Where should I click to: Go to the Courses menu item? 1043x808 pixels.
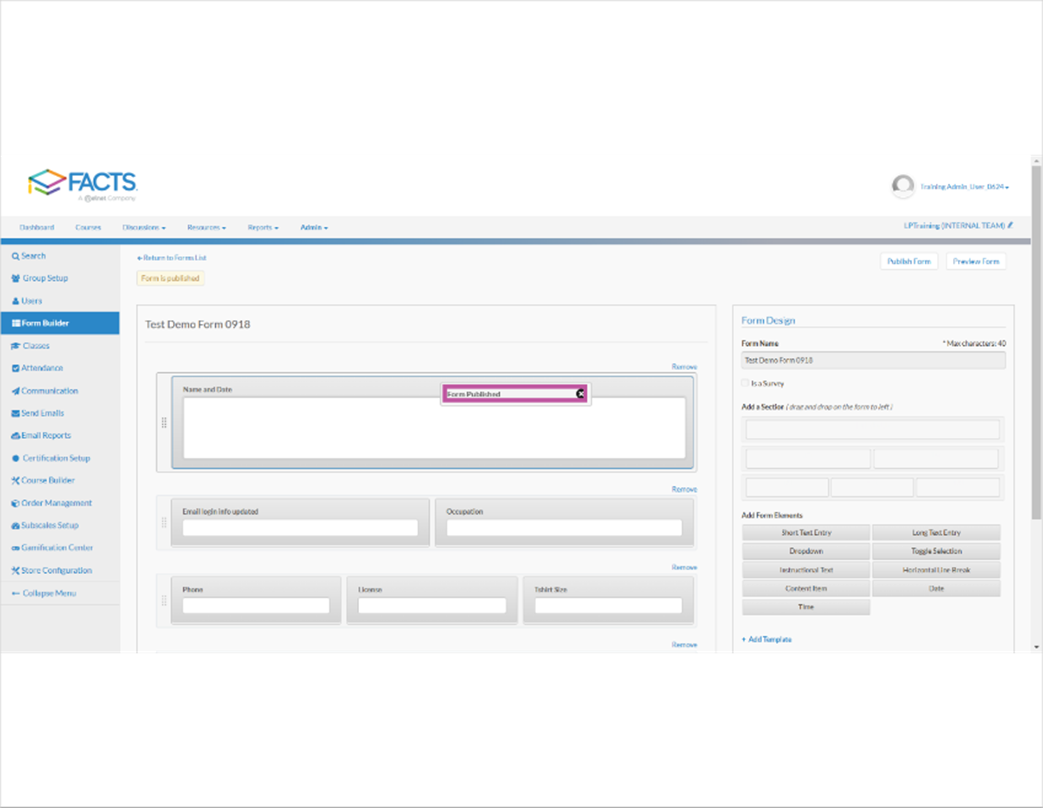coord(88,227)
